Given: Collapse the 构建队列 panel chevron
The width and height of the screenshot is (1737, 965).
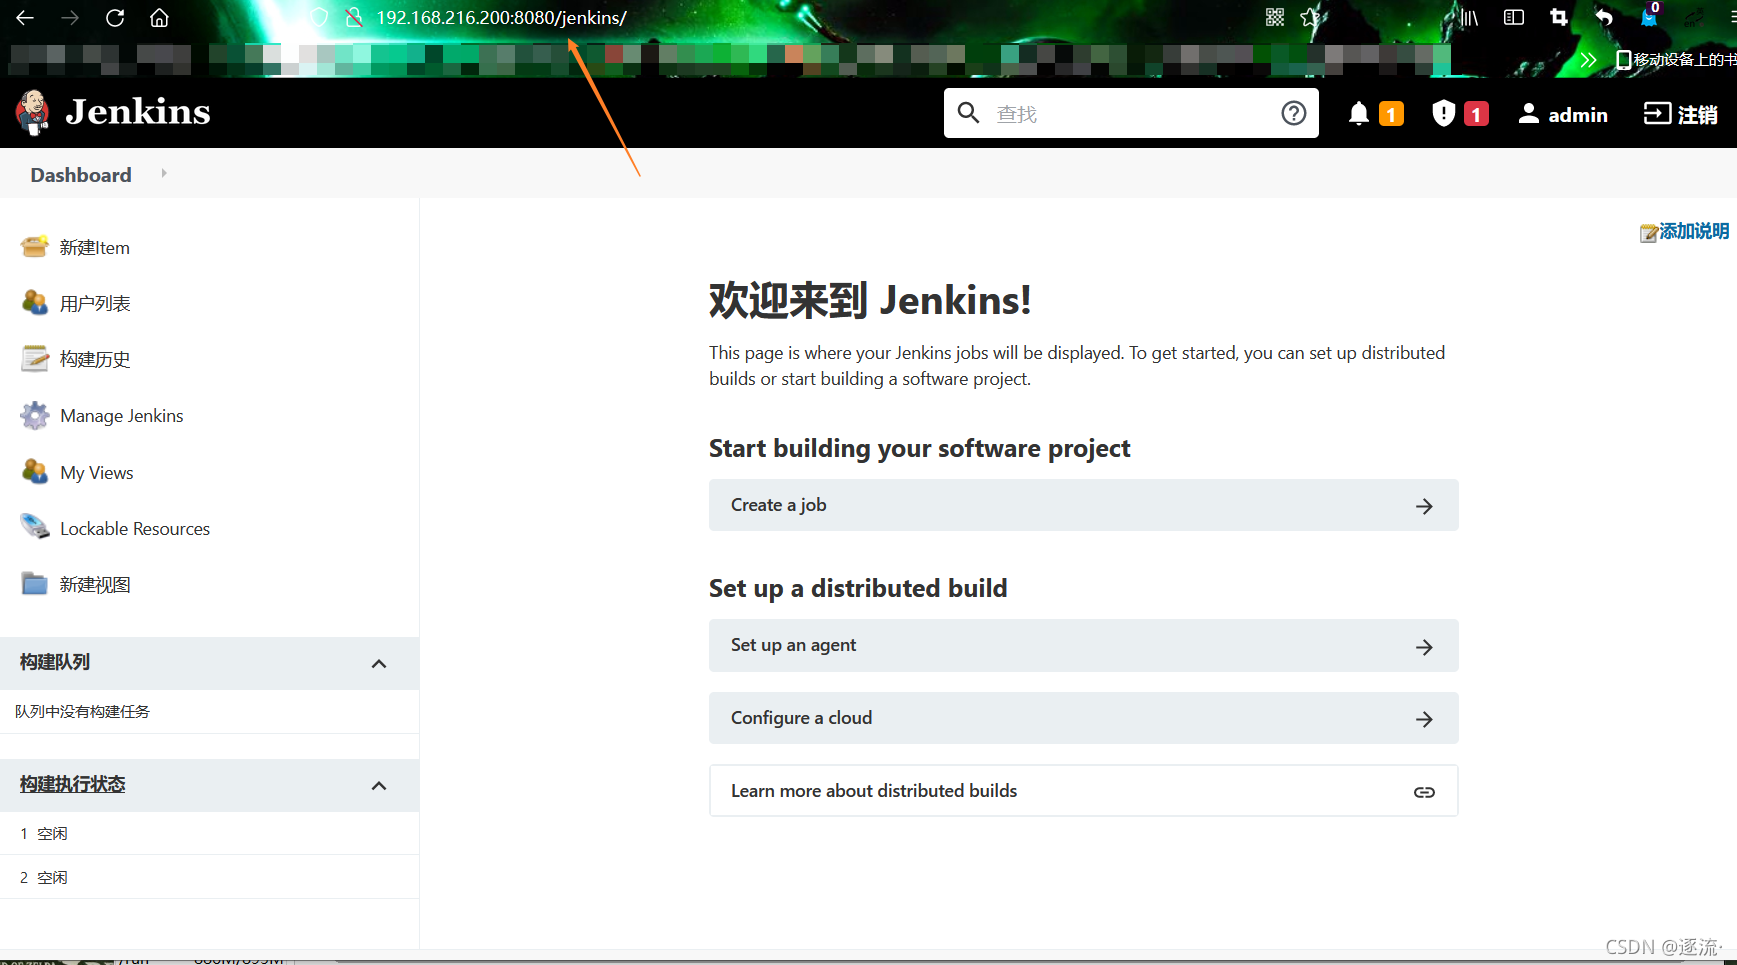Looking at the screenshot, I should point(379,664).
